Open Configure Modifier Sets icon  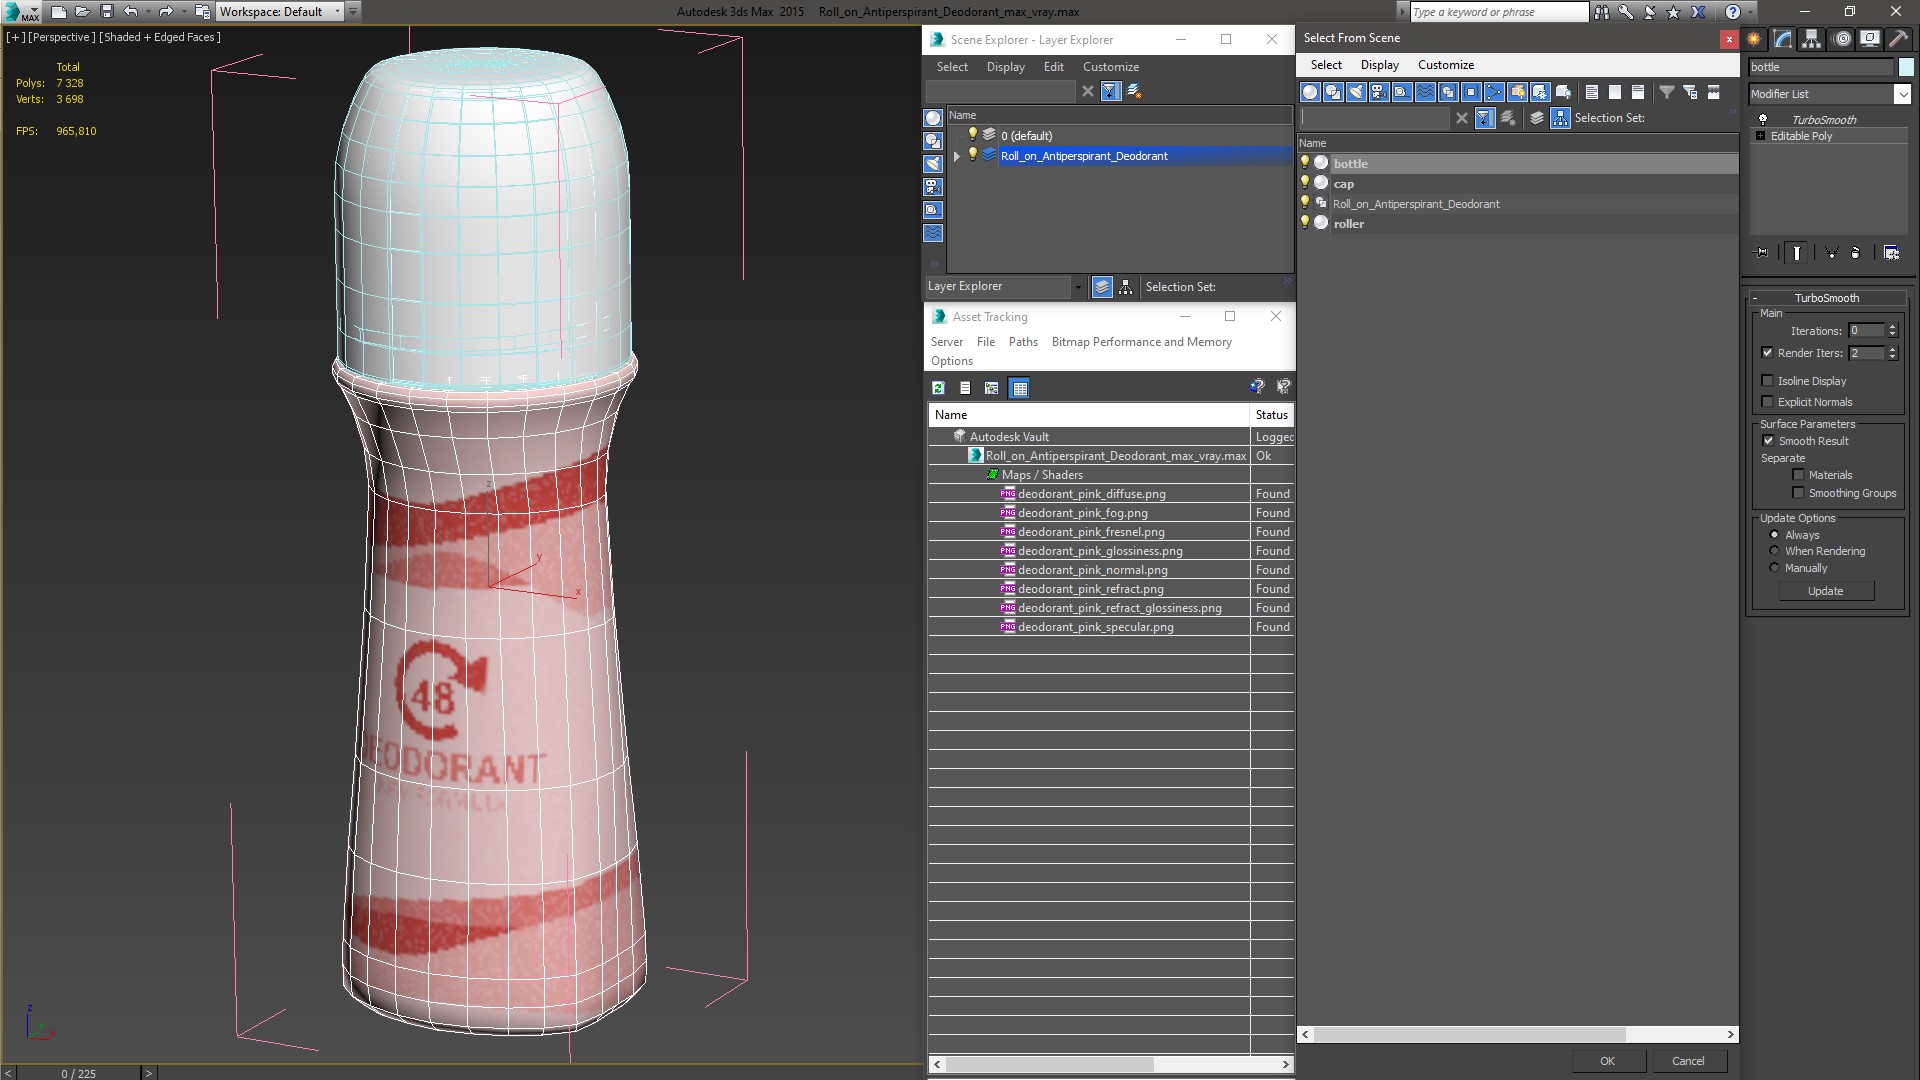1892,253
